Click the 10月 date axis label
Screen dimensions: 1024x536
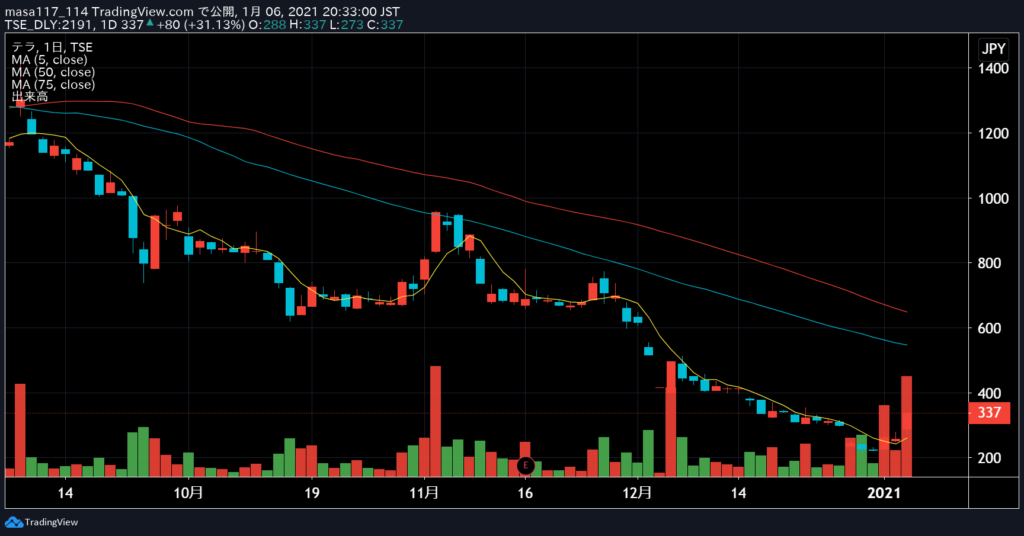(188, 493)
